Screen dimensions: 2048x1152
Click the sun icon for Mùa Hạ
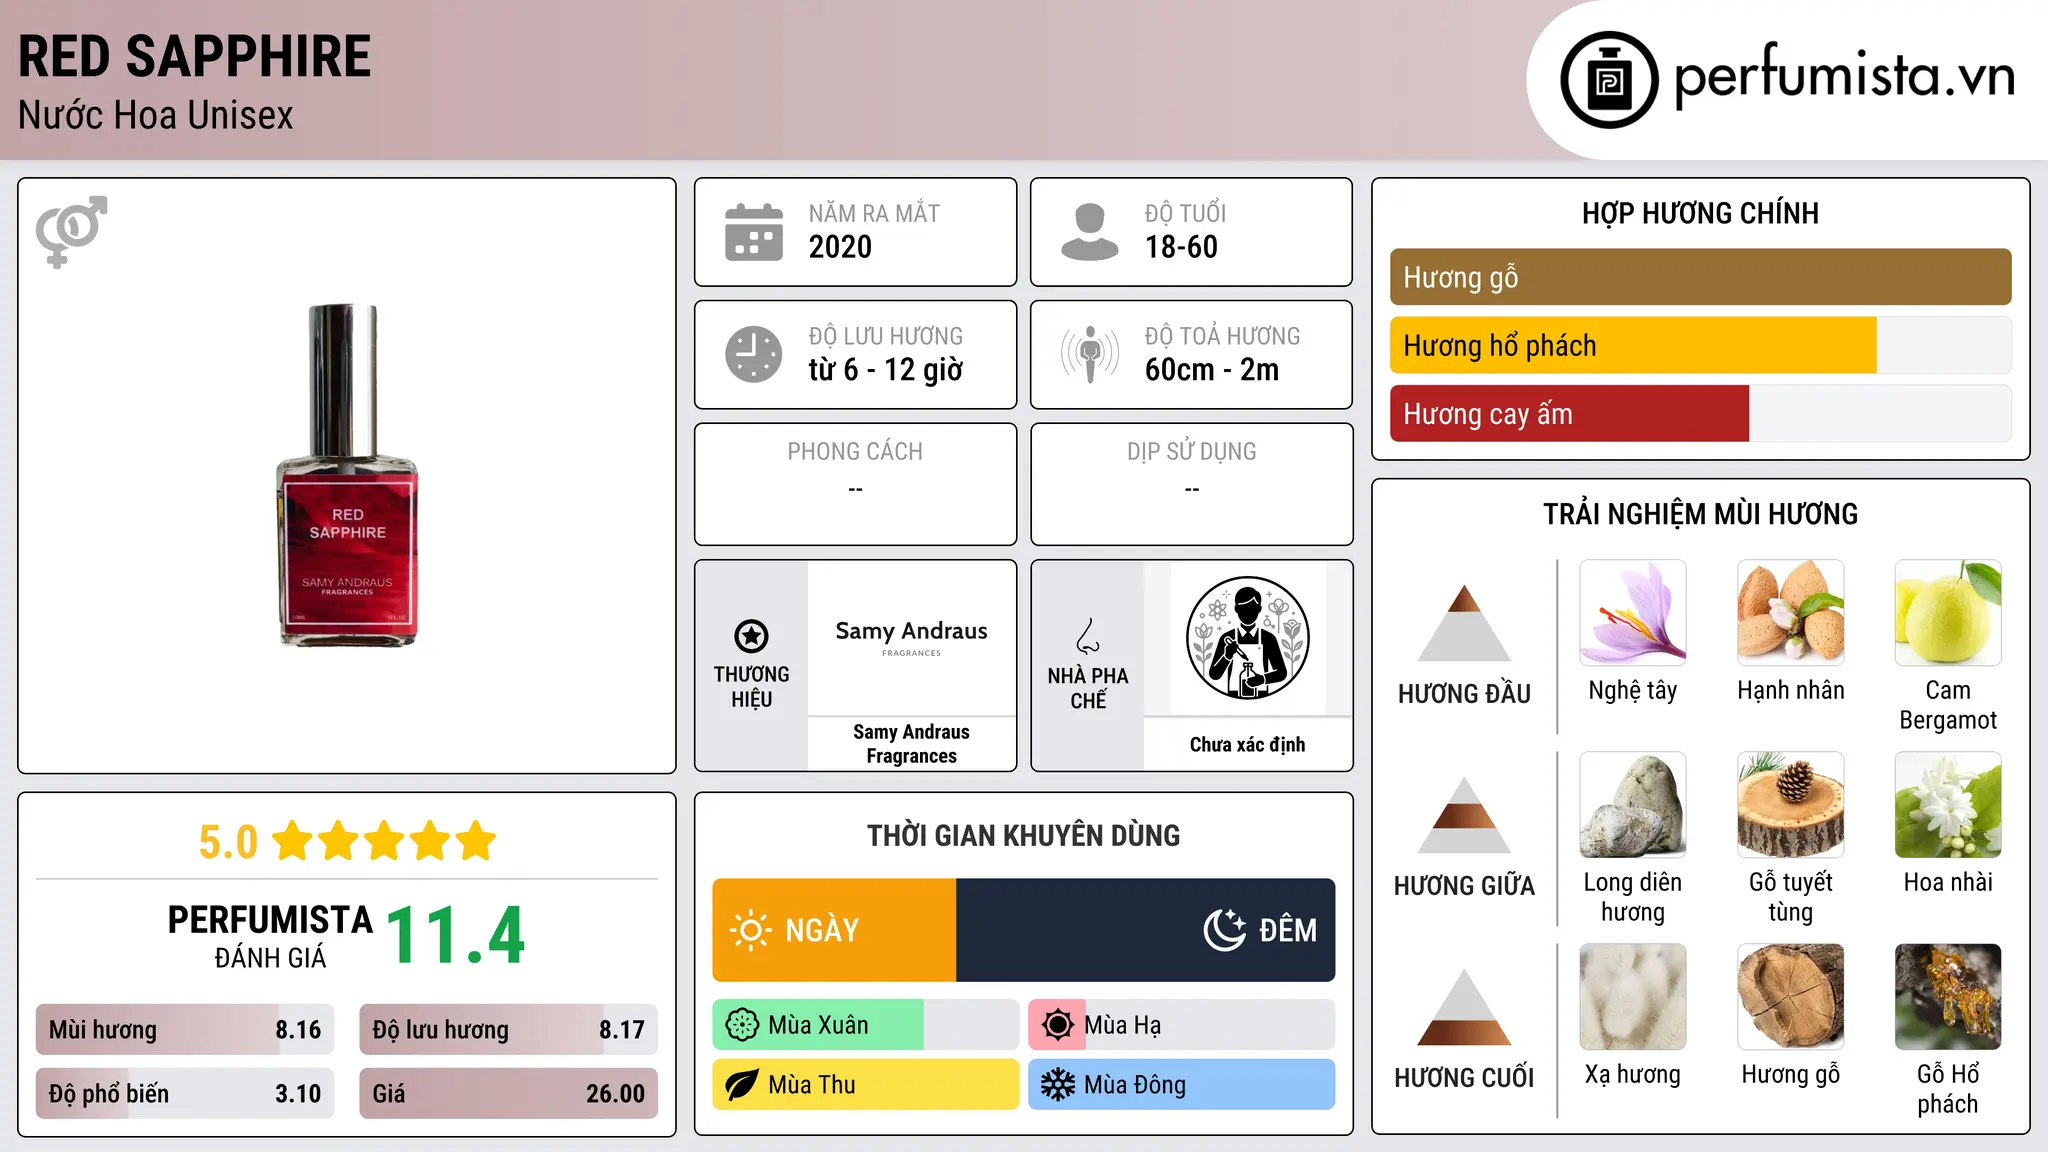[x=1057, y=1025]
